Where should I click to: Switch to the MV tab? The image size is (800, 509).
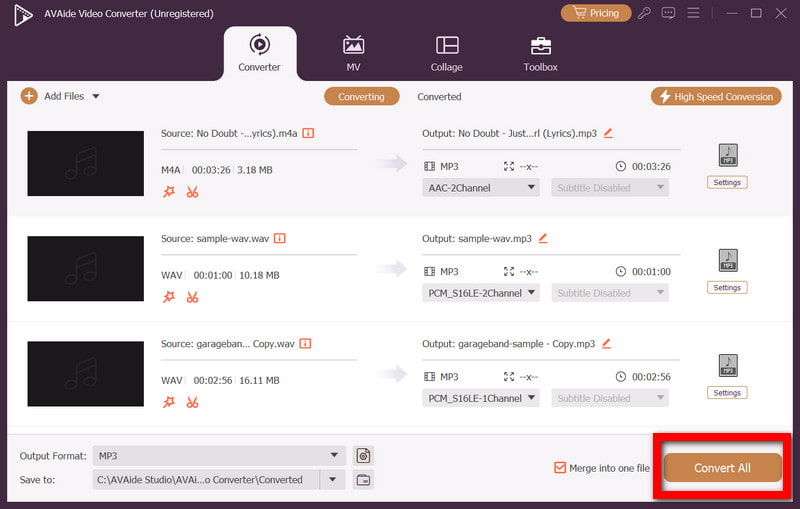pyautogui.click(x=353, y=53)
